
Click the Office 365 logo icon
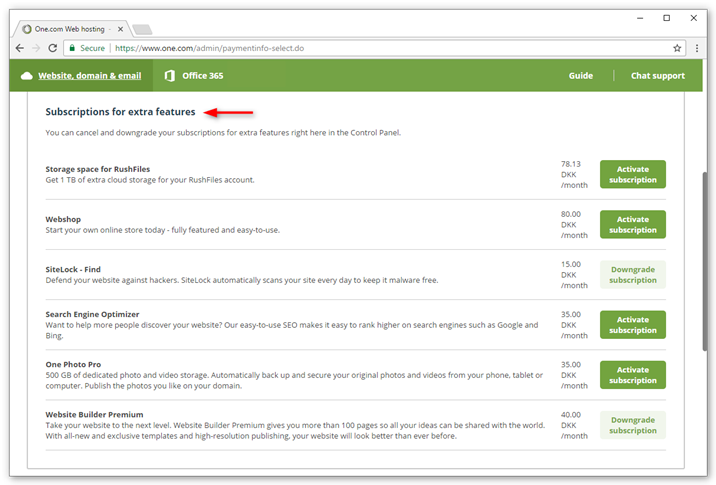(x=169, y=76)
